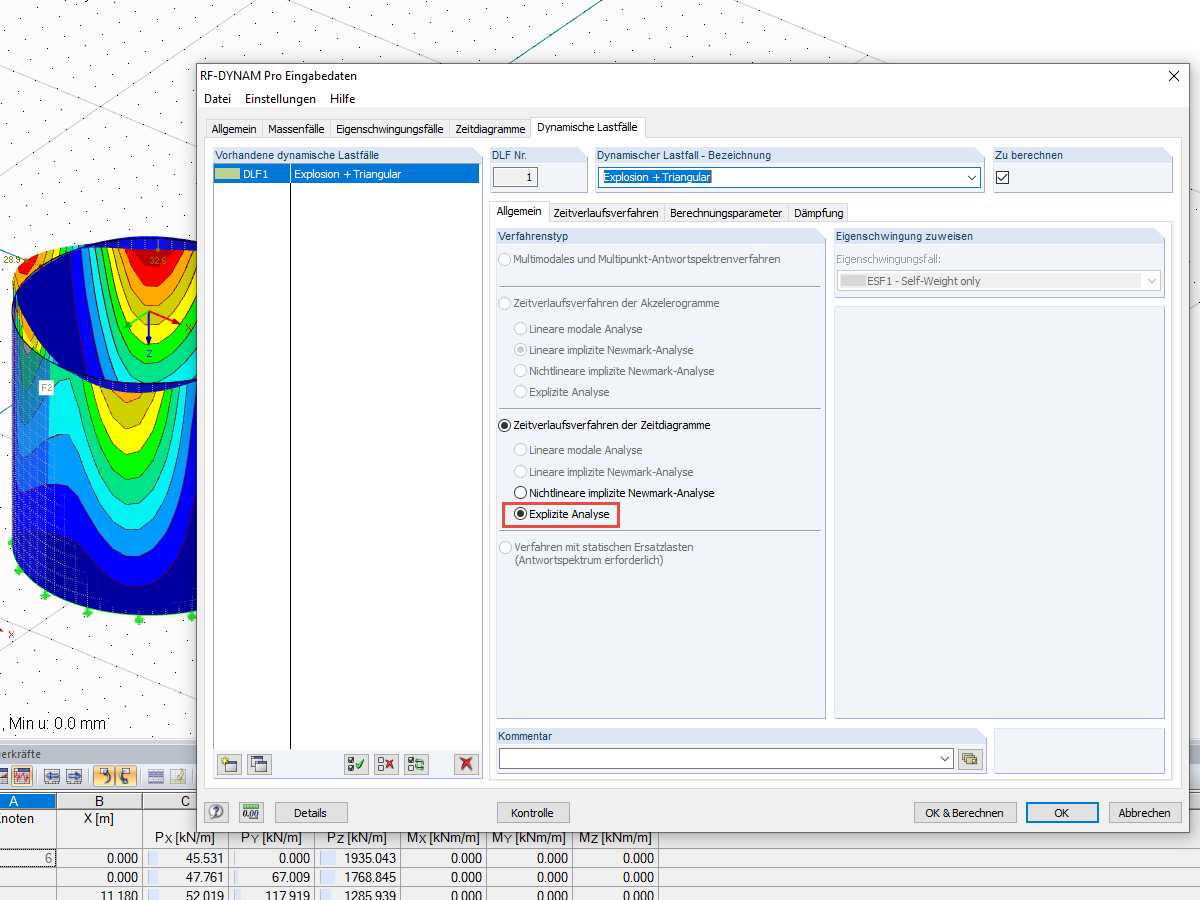Select Nichtlineare implizite Newmark-Analyse option

519,492
